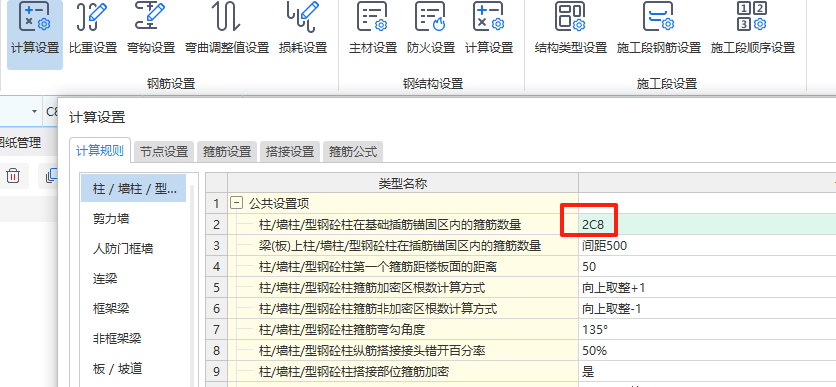Select 纵筋搭接接头错开百分率 row
Image resolution: width=836 pixels, height=387 pixels.
click(403, 351)
